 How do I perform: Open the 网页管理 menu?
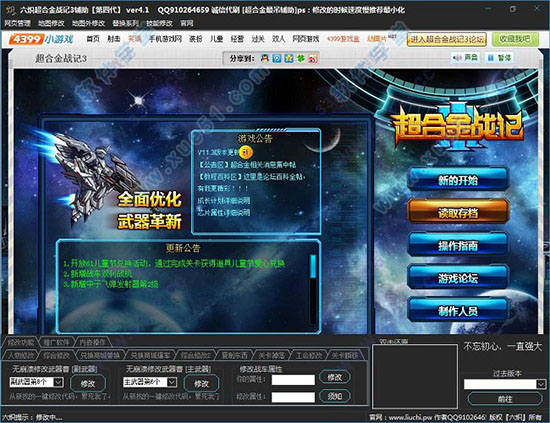pos(18,24)
